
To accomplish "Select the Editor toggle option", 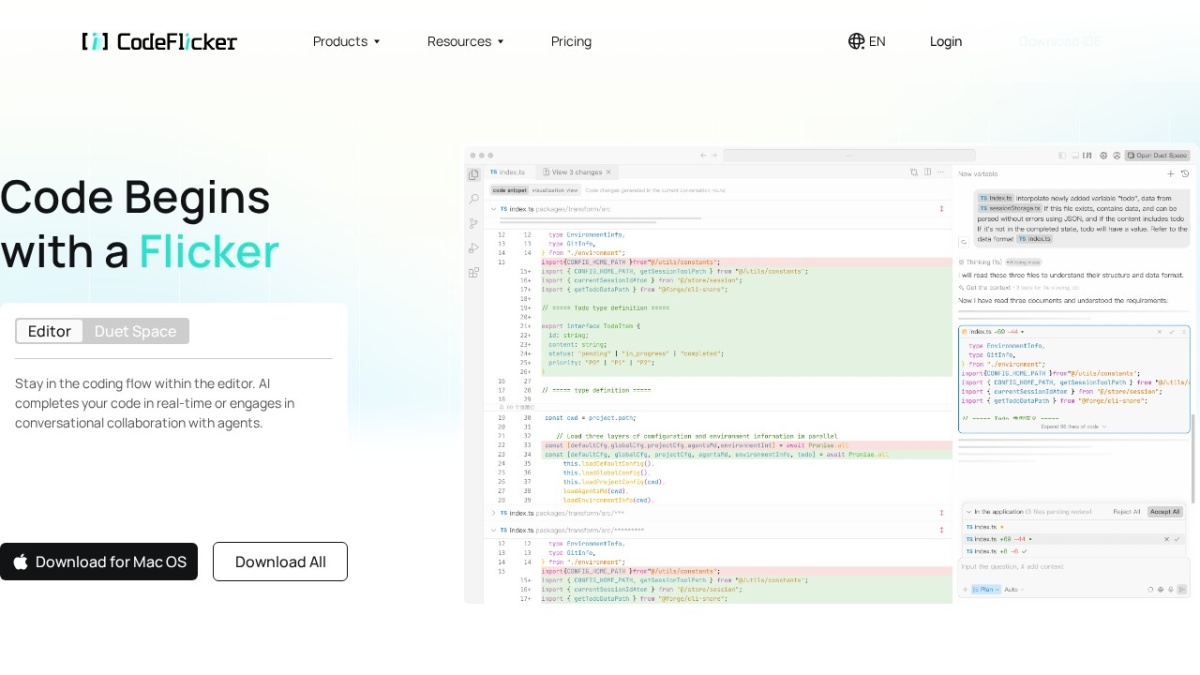I will click(49, 331).
